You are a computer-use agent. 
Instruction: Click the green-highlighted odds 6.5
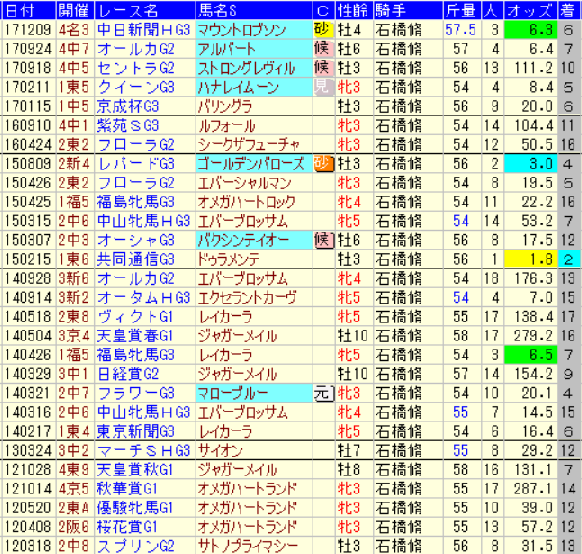pos(530,355)
